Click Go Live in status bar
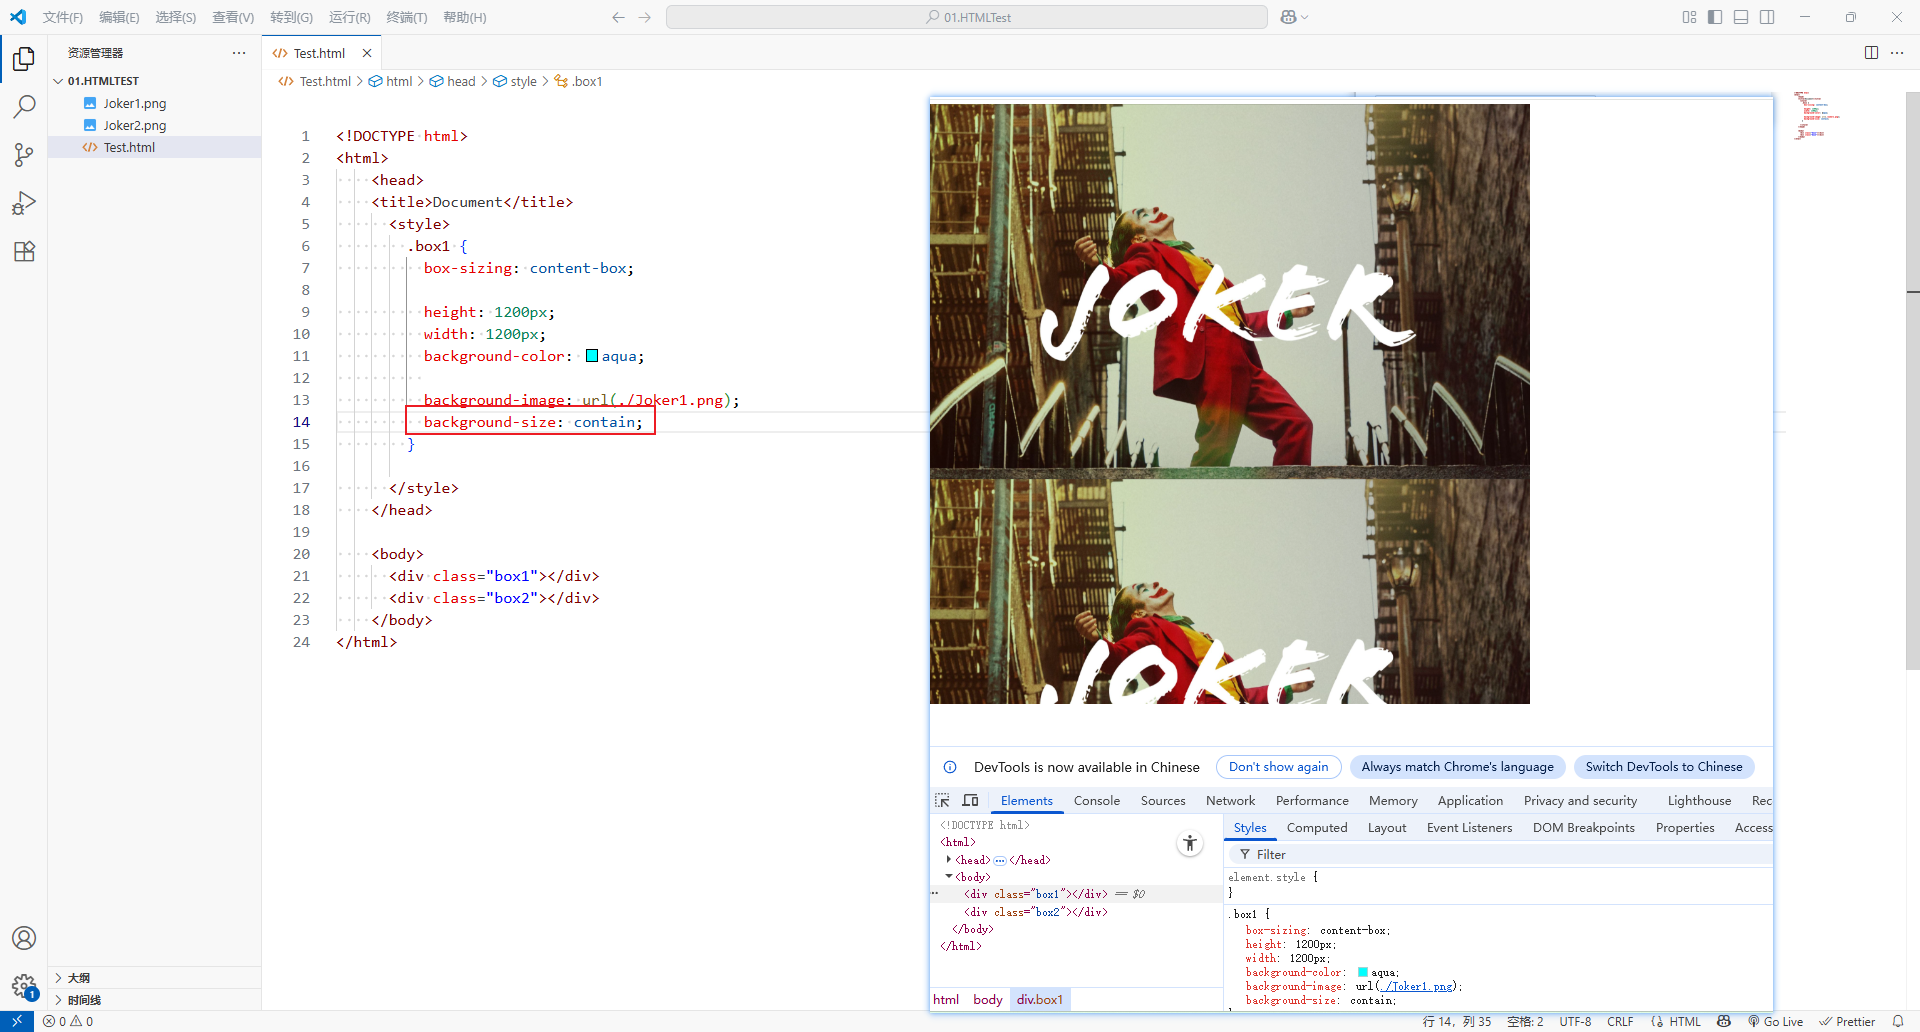1920x1032 pixels. [1775, 1021]
